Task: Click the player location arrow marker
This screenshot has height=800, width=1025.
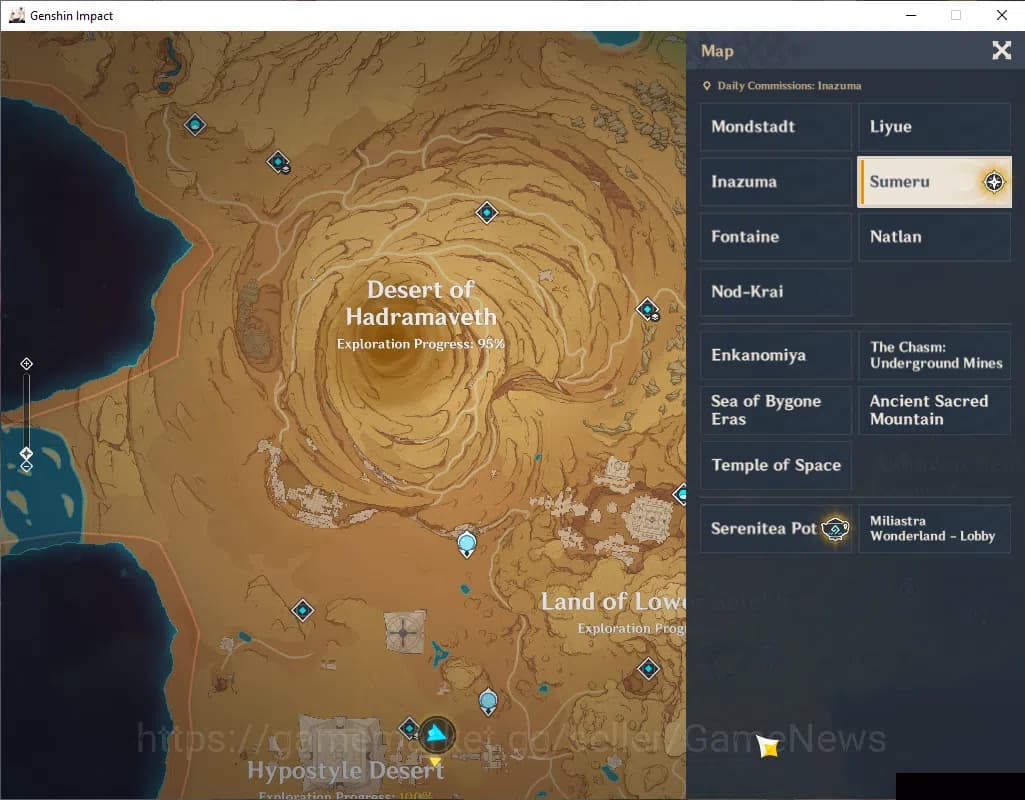Action: coord(436,735)
